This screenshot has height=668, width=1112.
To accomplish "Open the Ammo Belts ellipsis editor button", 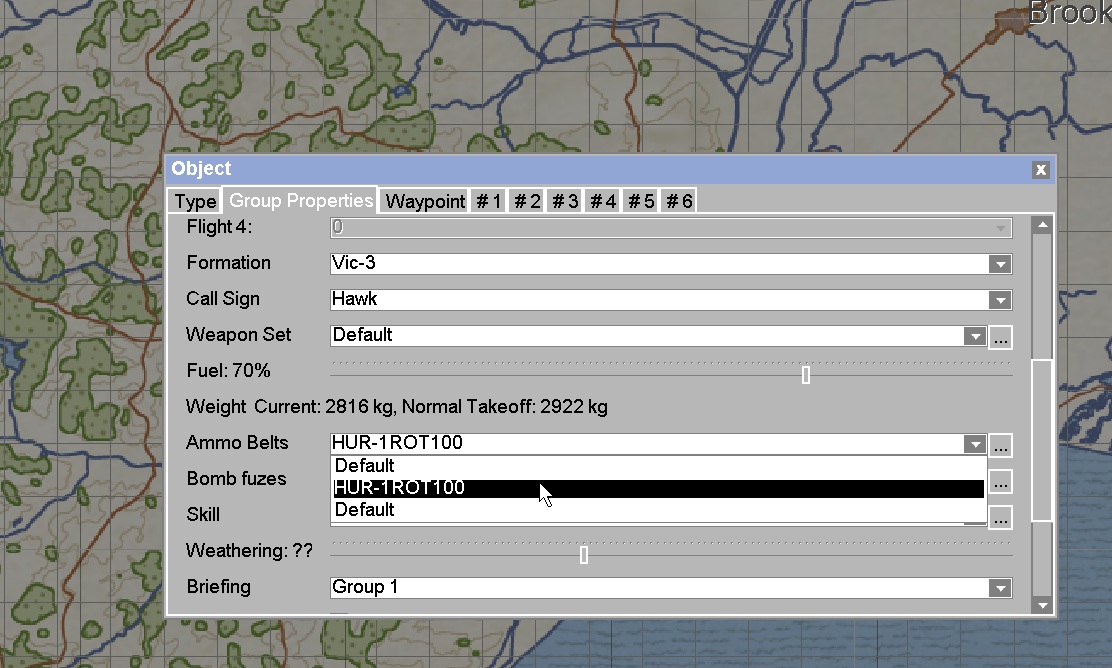I will tap(1000, 445).
